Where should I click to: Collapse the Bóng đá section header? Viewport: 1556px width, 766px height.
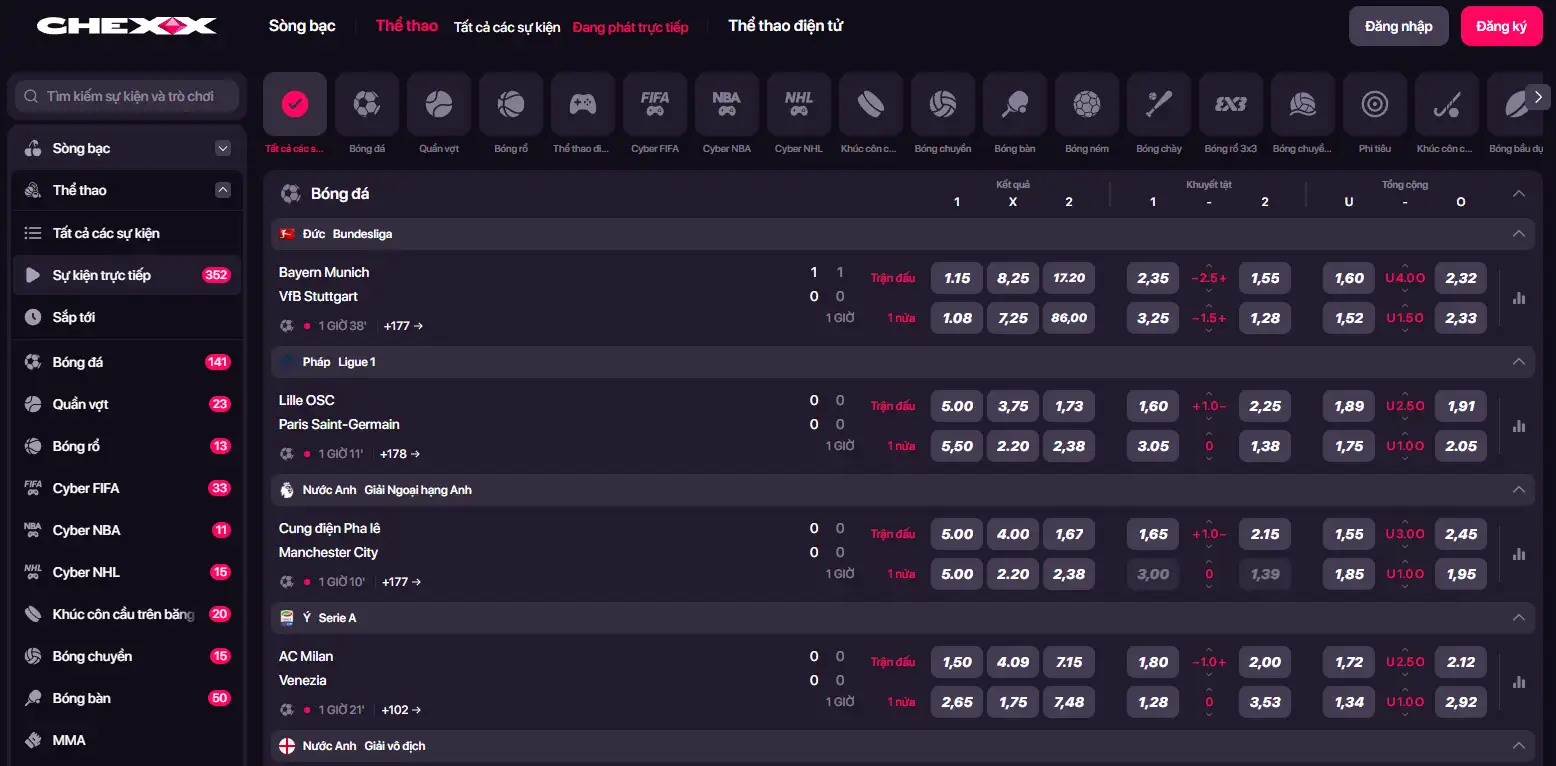(1519, 194)
